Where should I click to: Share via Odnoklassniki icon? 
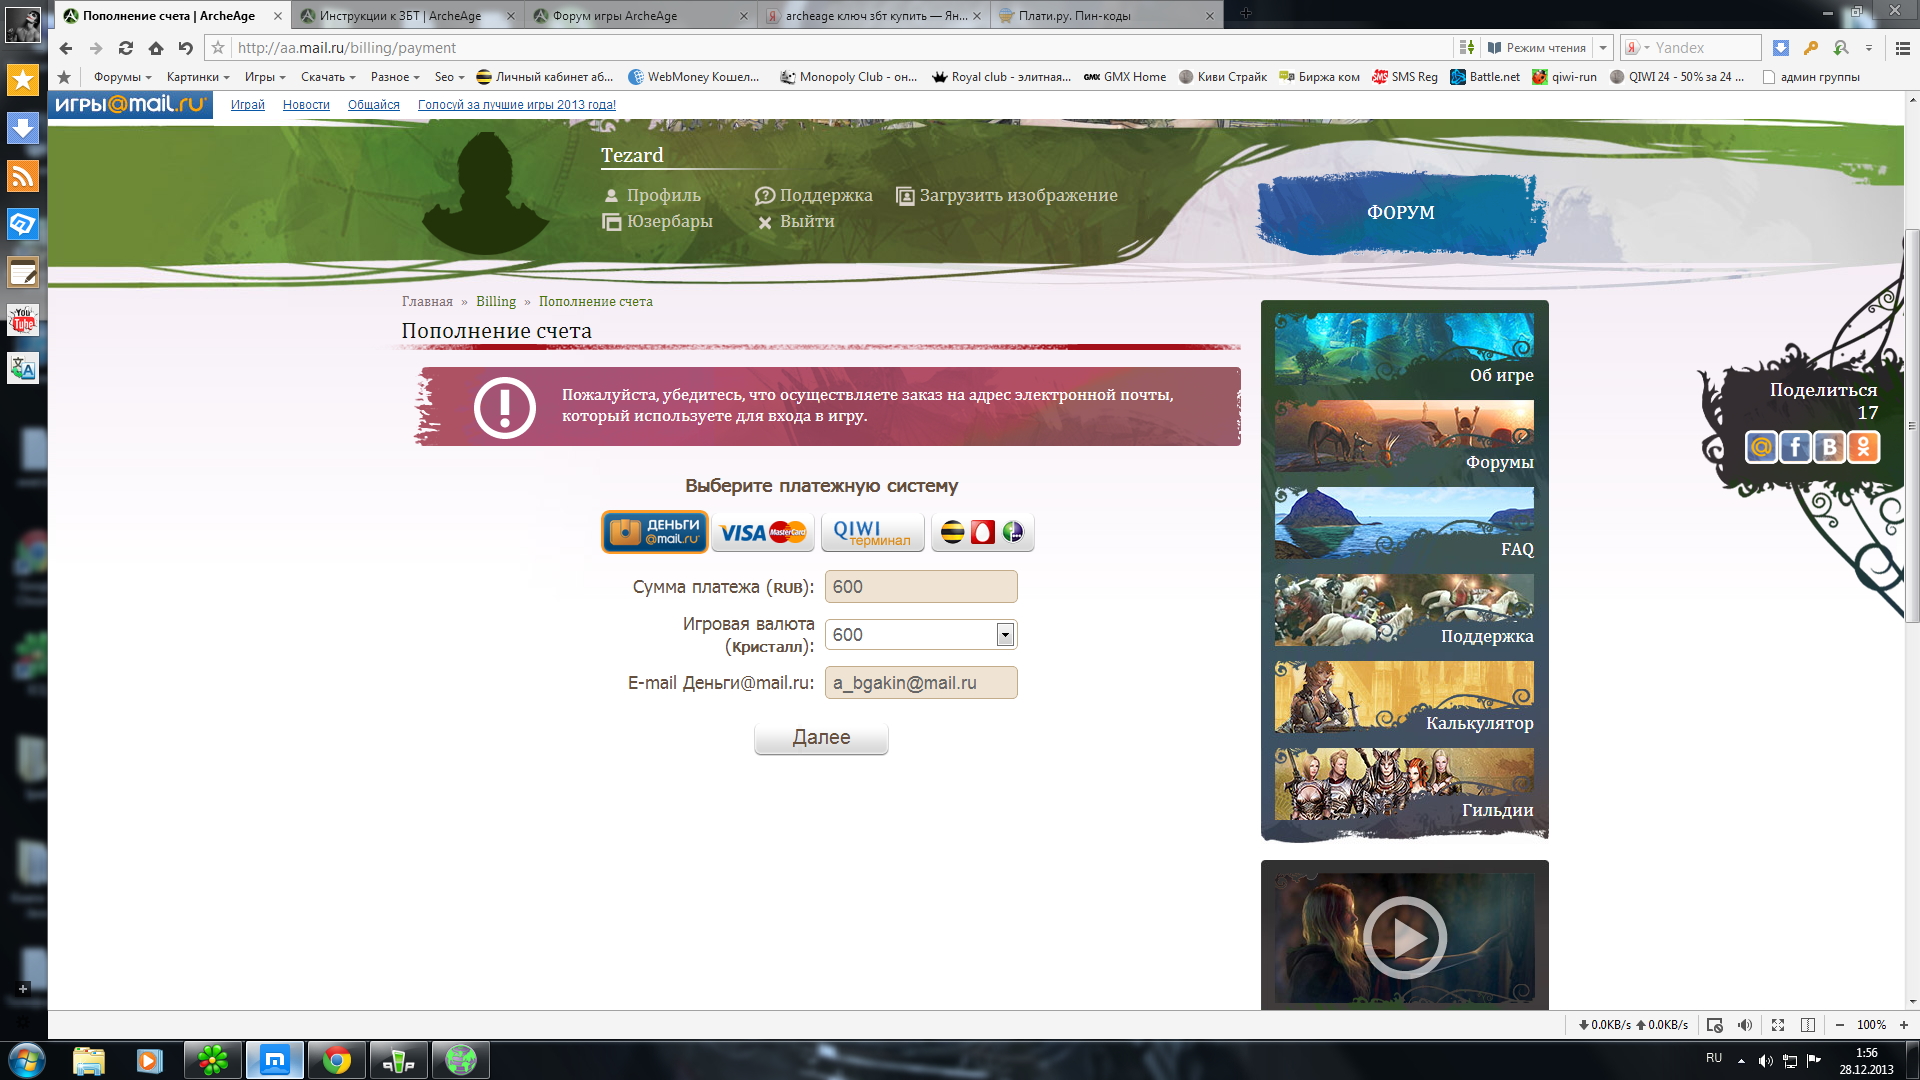[x=1863, y=447]
